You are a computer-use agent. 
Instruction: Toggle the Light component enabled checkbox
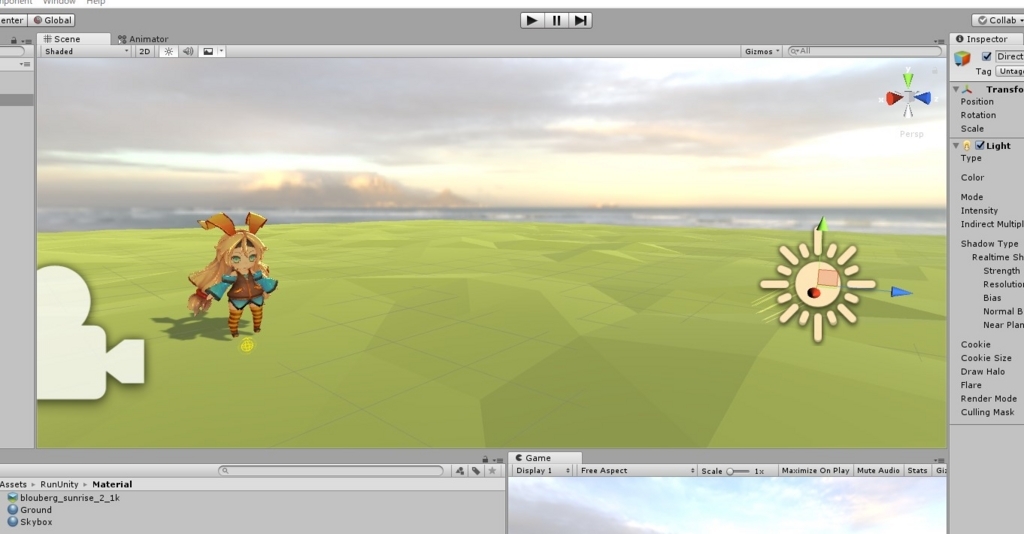(980, 146)
